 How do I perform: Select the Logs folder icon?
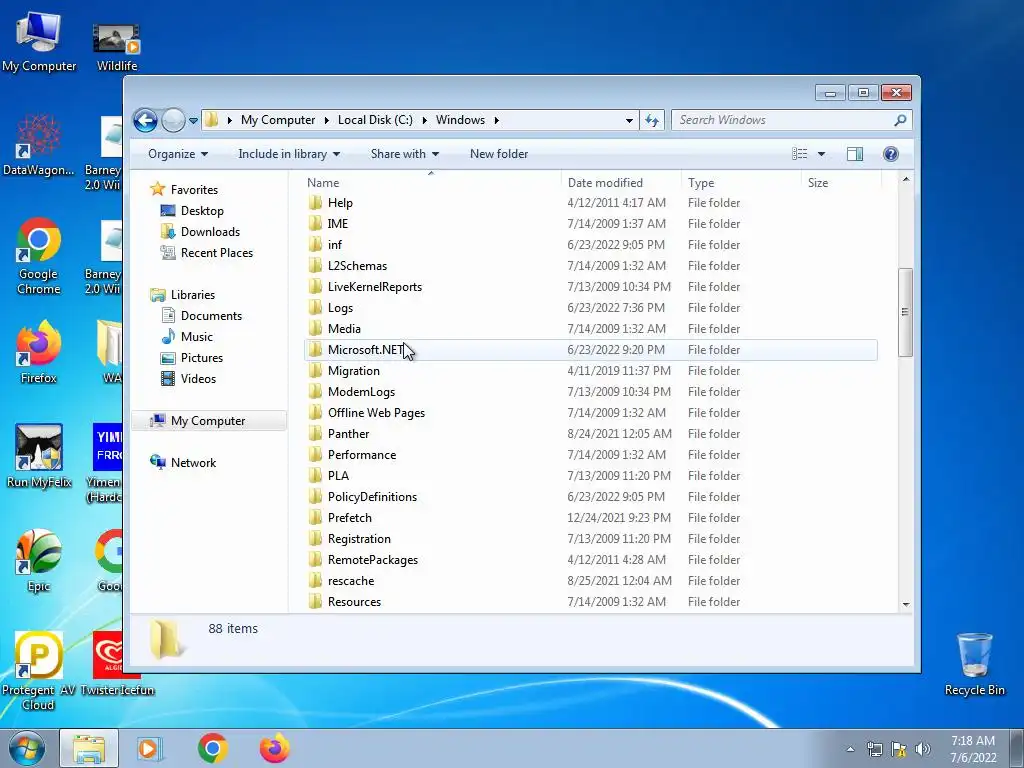pos(315,308)
